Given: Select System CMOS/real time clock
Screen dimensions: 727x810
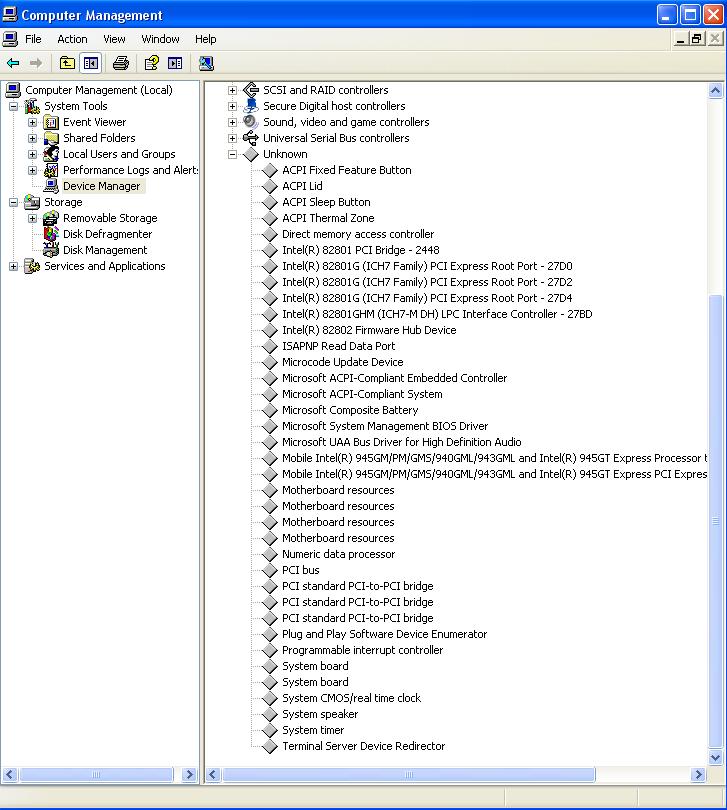Looking at the screenshot, I should [351, 698].
